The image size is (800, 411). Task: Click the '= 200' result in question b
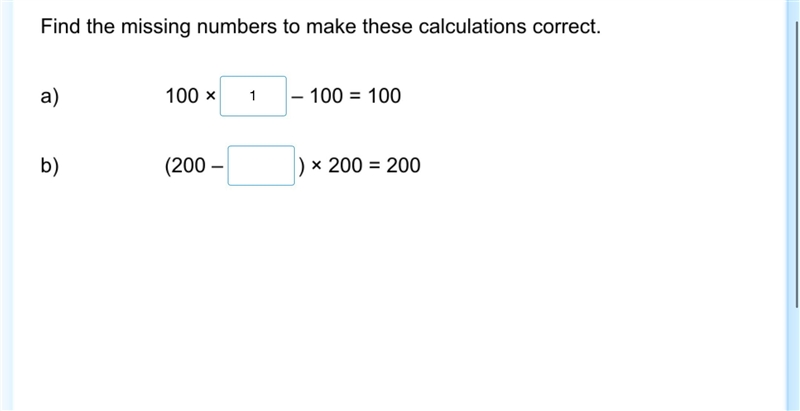tap(395, 166)
